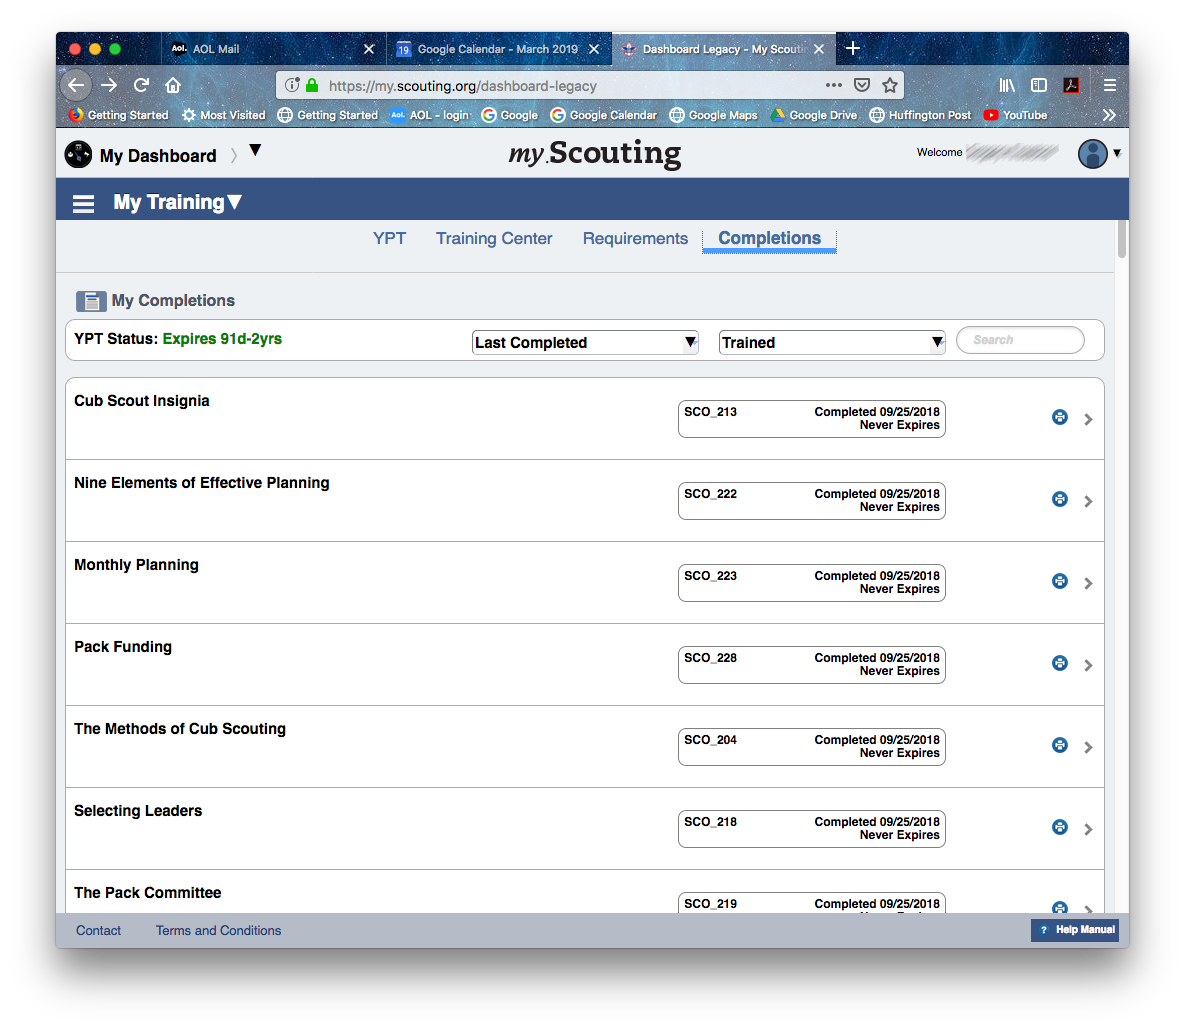Viewport: 1185px width, 1028px height.
Task: Close the Dashboard Legacy browser tab
Action: click(x=818, y=49)
